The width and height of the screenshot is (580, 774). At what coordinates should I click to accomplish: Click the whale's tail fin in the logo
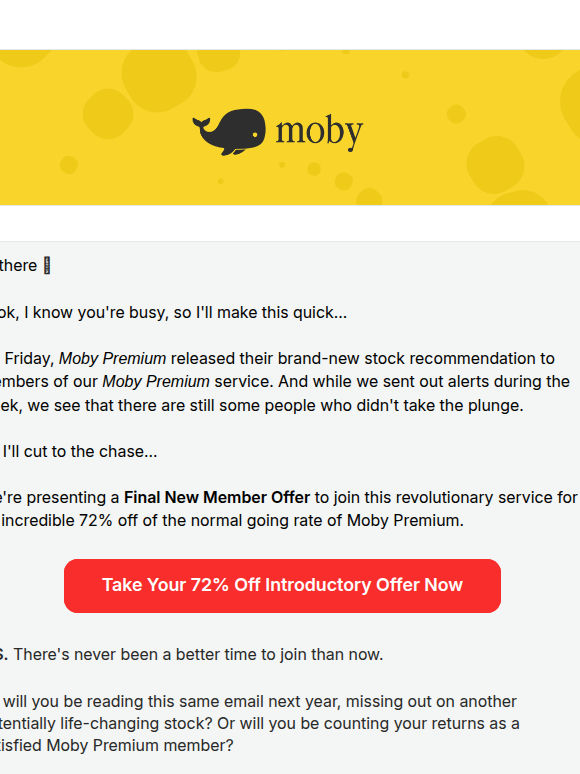201,126
